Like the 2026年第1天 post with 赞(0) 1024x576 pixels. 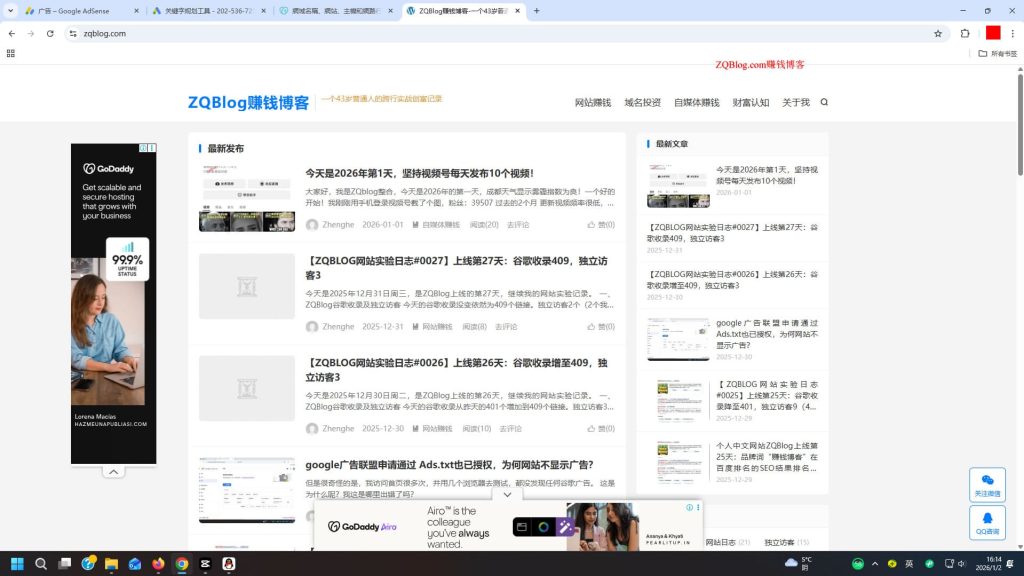(x=601, y=225)
